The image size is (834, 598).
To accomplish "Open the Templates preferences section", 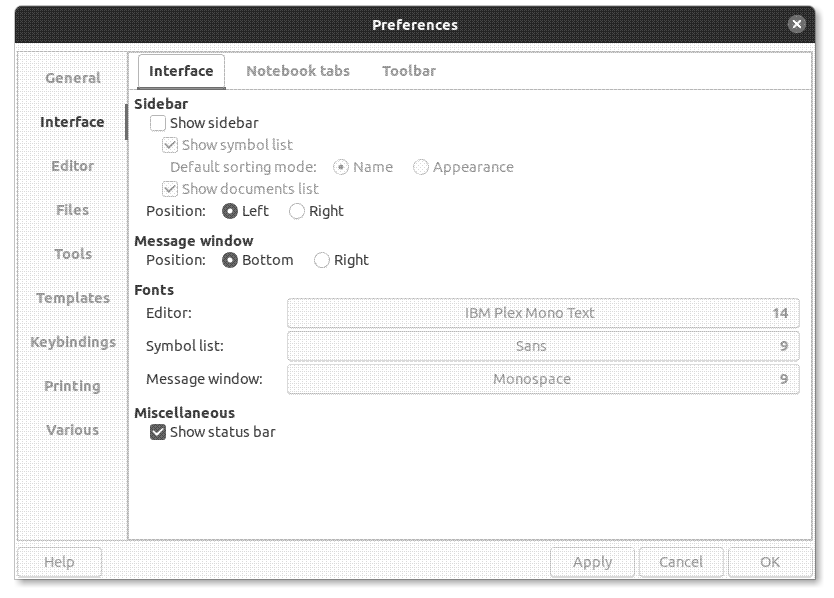I will [73, 298].
